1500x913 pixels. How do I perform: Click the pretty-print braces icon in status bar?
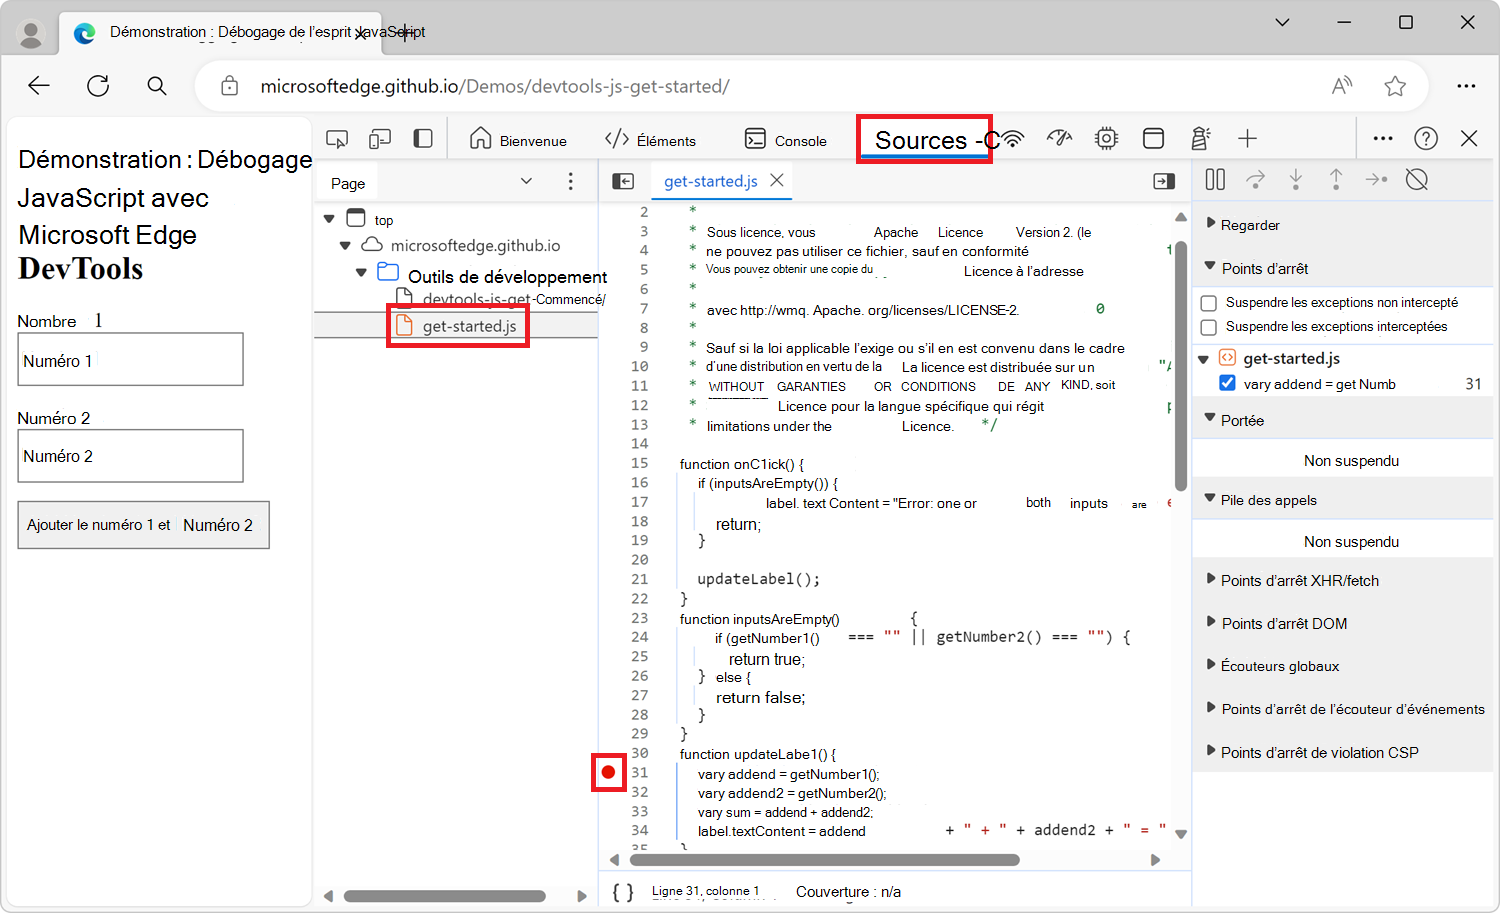622,891
